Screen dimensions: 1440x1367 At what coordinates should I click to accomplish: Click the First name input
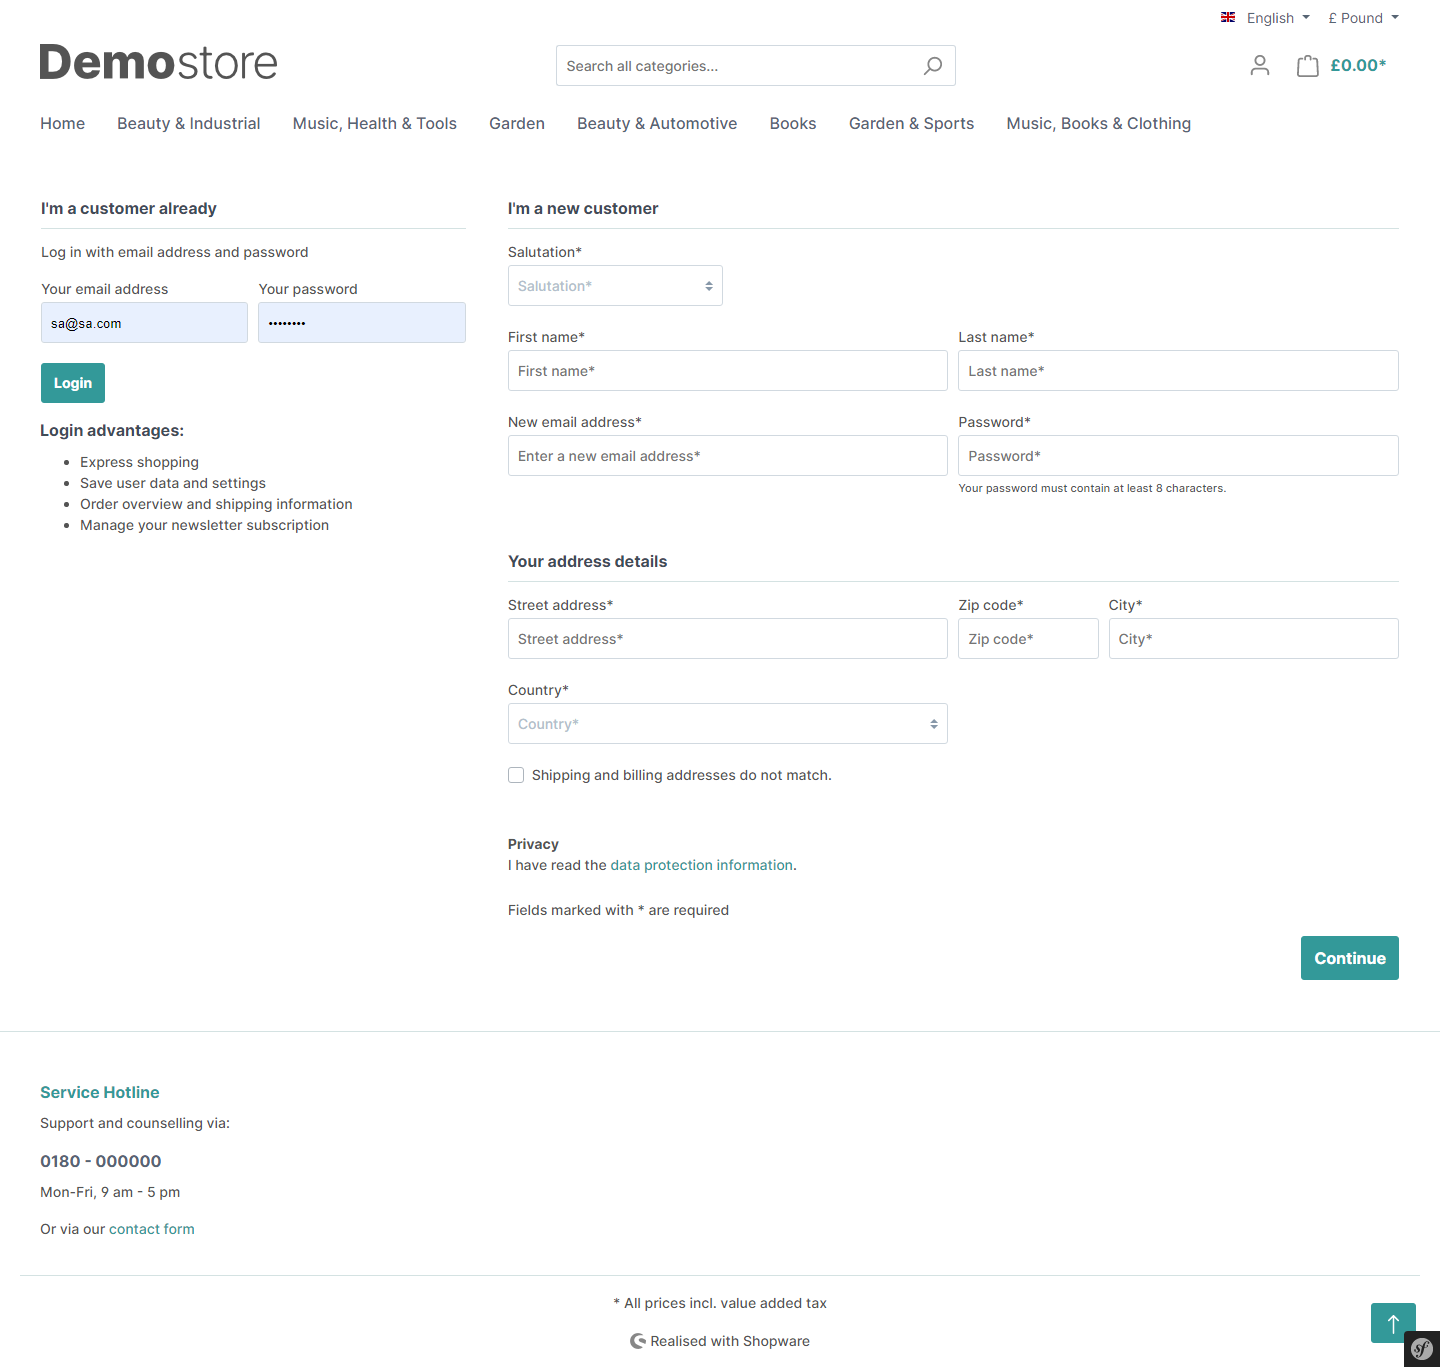pyautogui.click(x=728, y=371)
